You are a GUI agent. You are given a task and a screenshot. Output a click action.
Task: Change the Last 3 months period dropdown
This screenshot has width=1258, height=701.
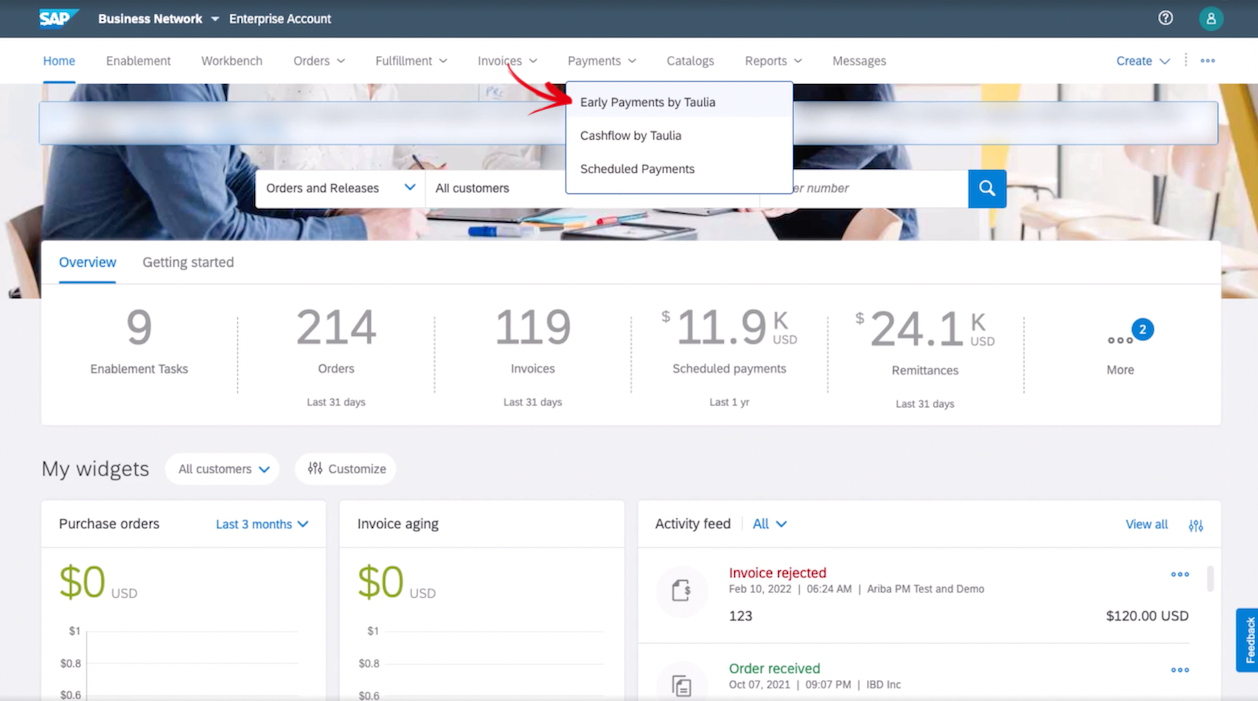(x=262, y=524)
